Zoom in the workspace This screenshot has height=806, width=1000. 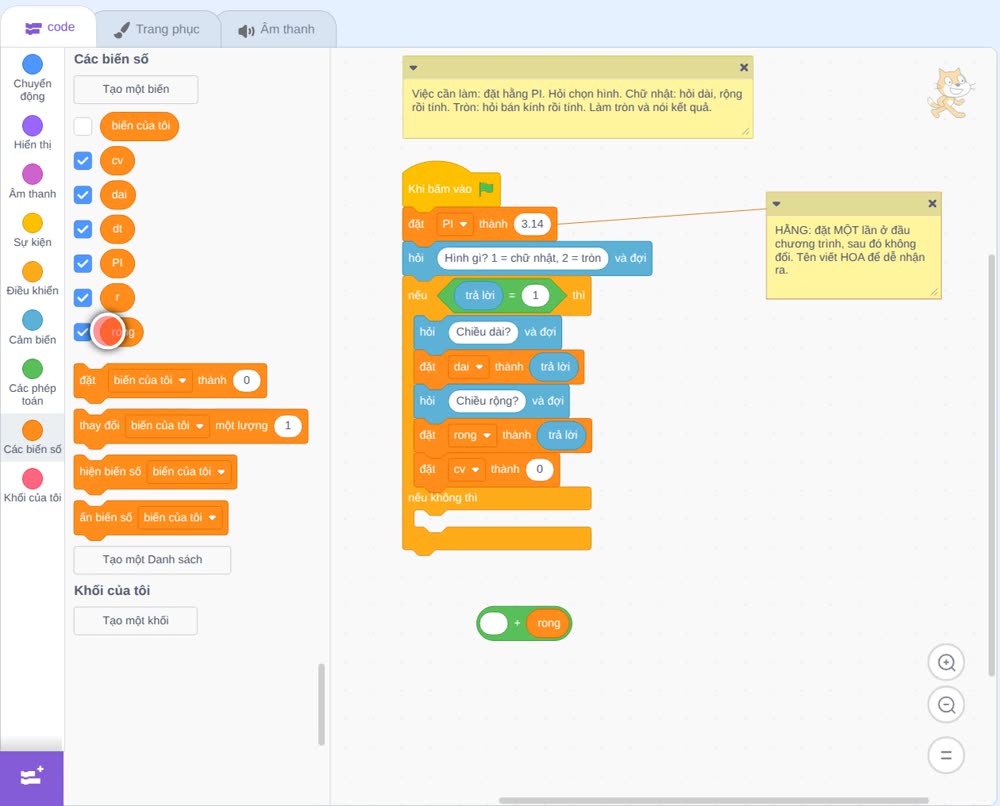point(946,663)
